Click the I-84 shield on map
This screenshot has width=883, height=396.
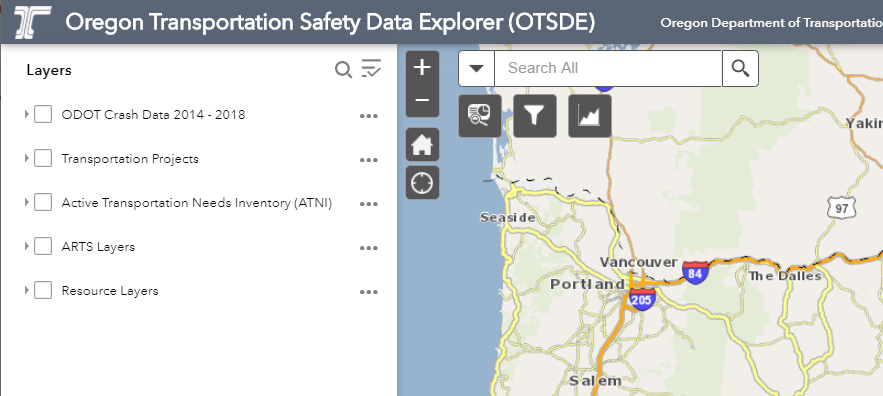click(695, 272)
